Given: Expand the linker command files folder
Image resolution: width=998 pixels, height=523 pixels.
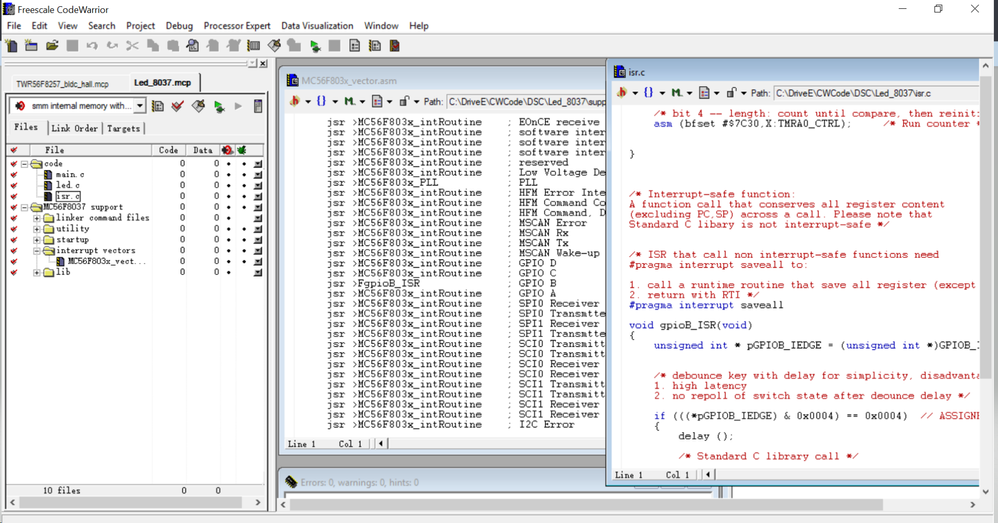Looking at the screenshot, I should click(x=37, y=218).
